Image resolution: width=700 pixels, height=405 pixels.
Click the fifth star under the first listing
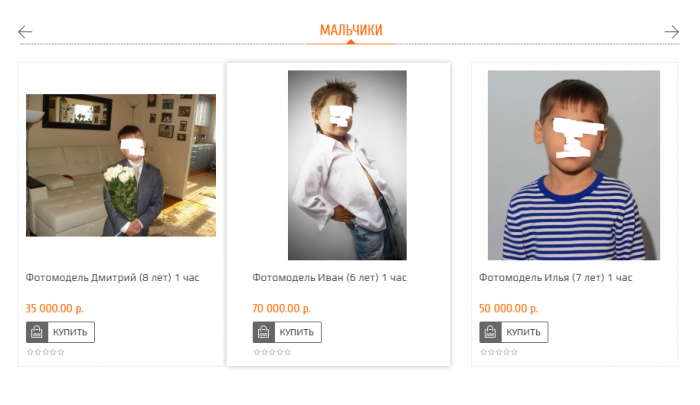tap(61, 352)
